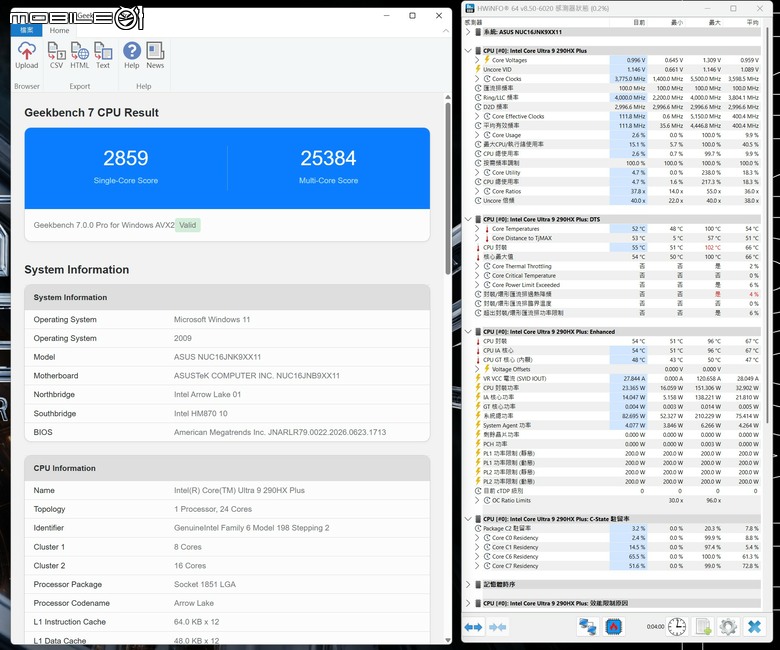Collapse the C-State residency group

click(x=468, y=519)
